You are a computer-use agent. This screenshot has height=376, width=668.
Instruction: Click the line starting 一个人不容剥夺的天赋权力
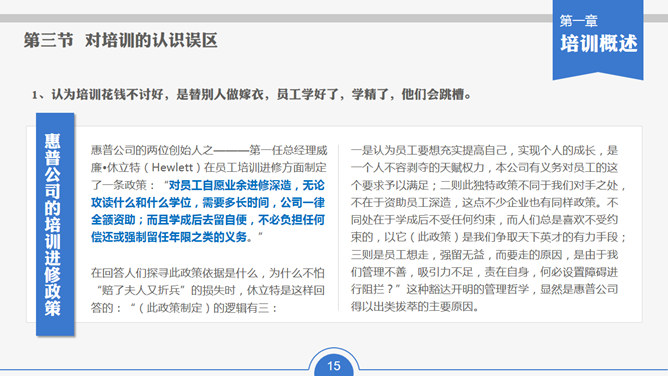coord(484,168)
